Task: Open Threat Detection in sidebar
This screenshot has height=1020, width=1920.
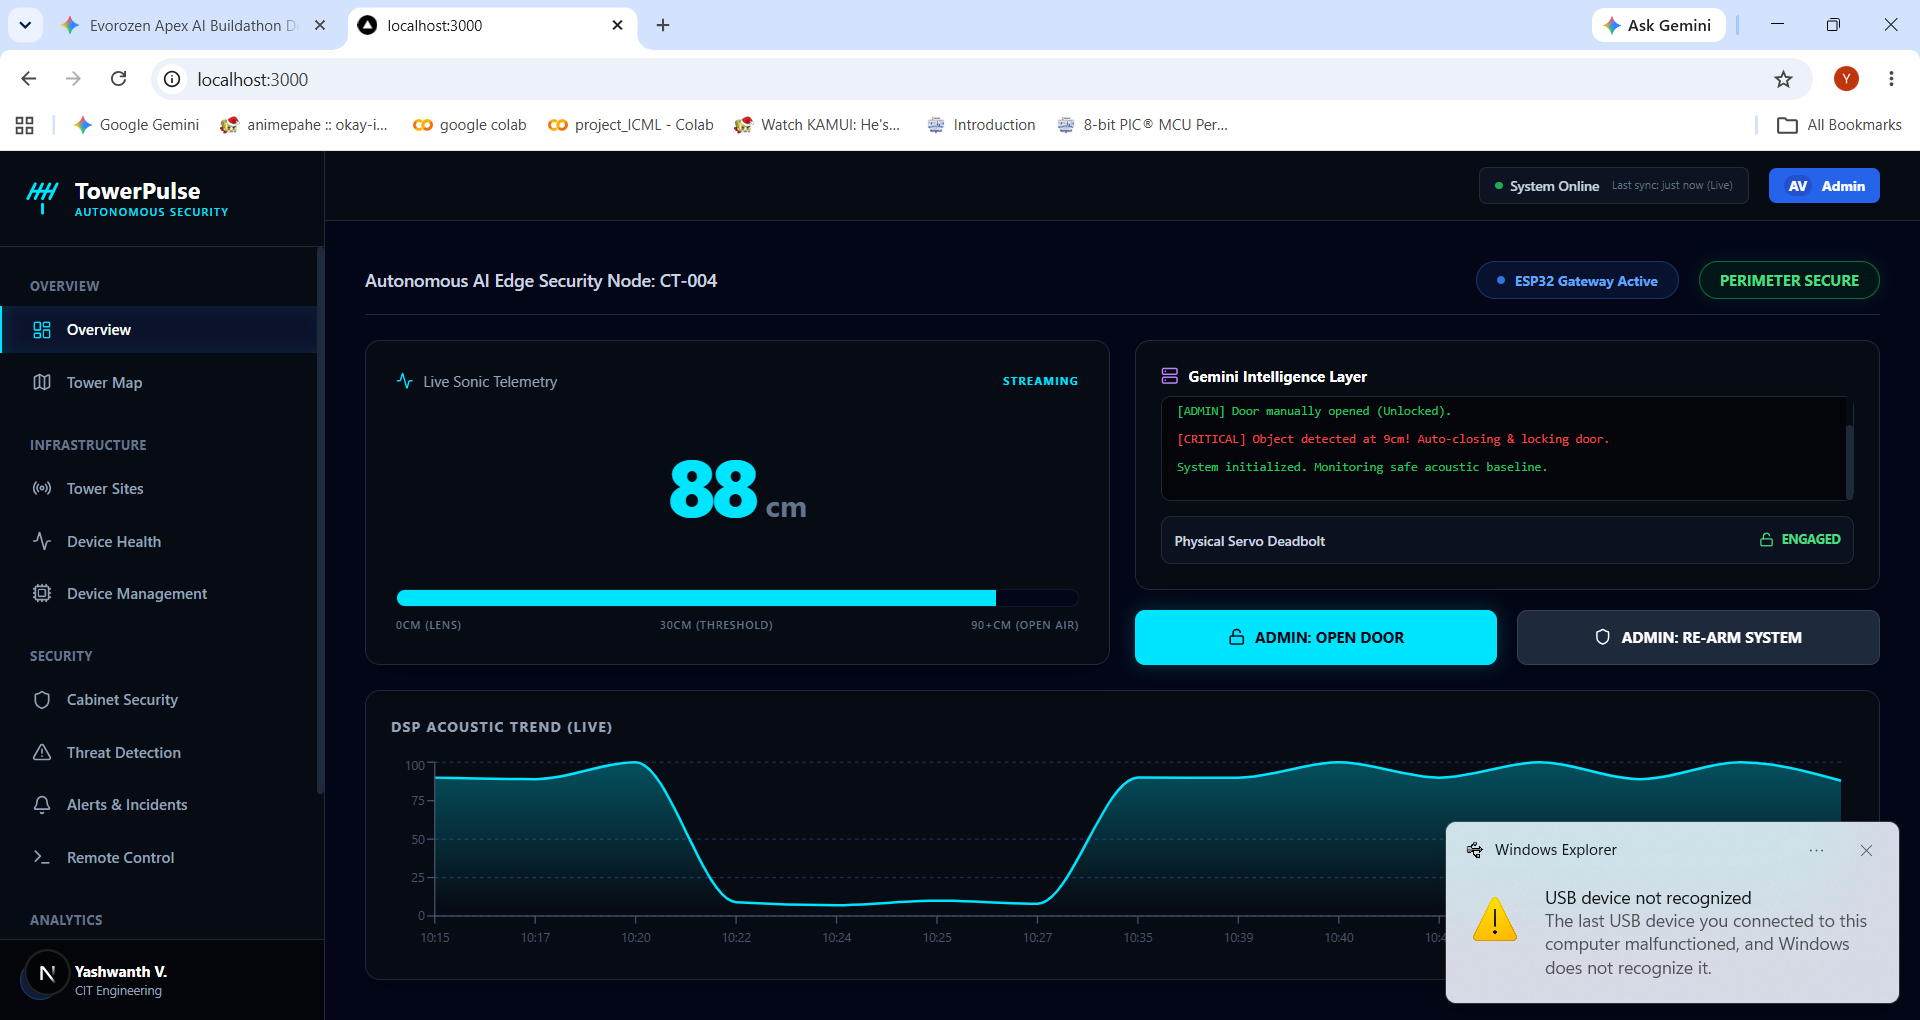Action: pyautogui.click(x=160, y=753)
